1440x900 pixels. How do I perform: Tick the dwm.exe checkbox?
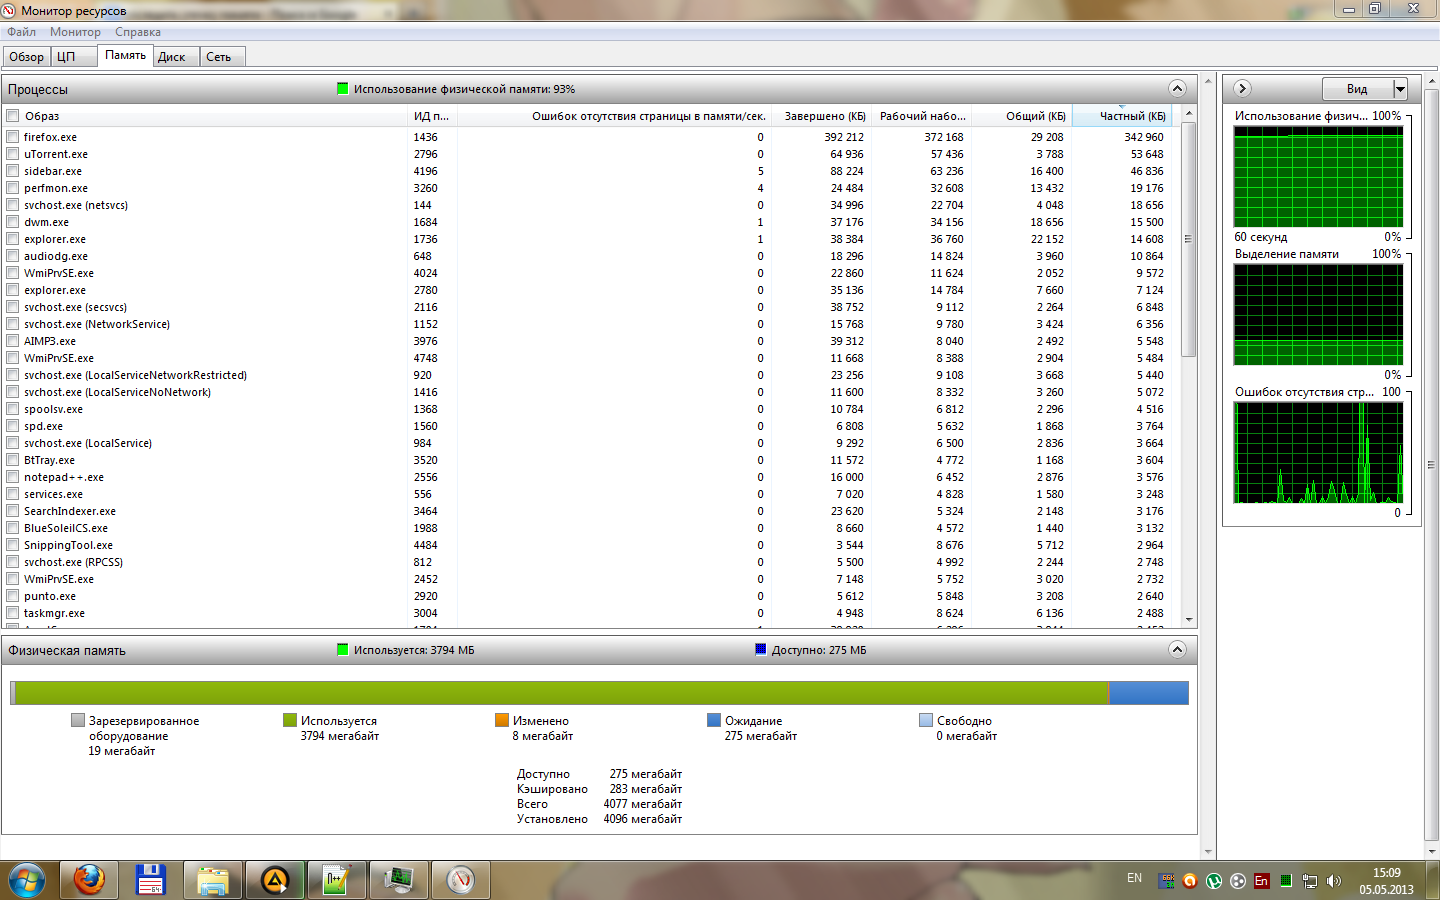tap(13, 222)
